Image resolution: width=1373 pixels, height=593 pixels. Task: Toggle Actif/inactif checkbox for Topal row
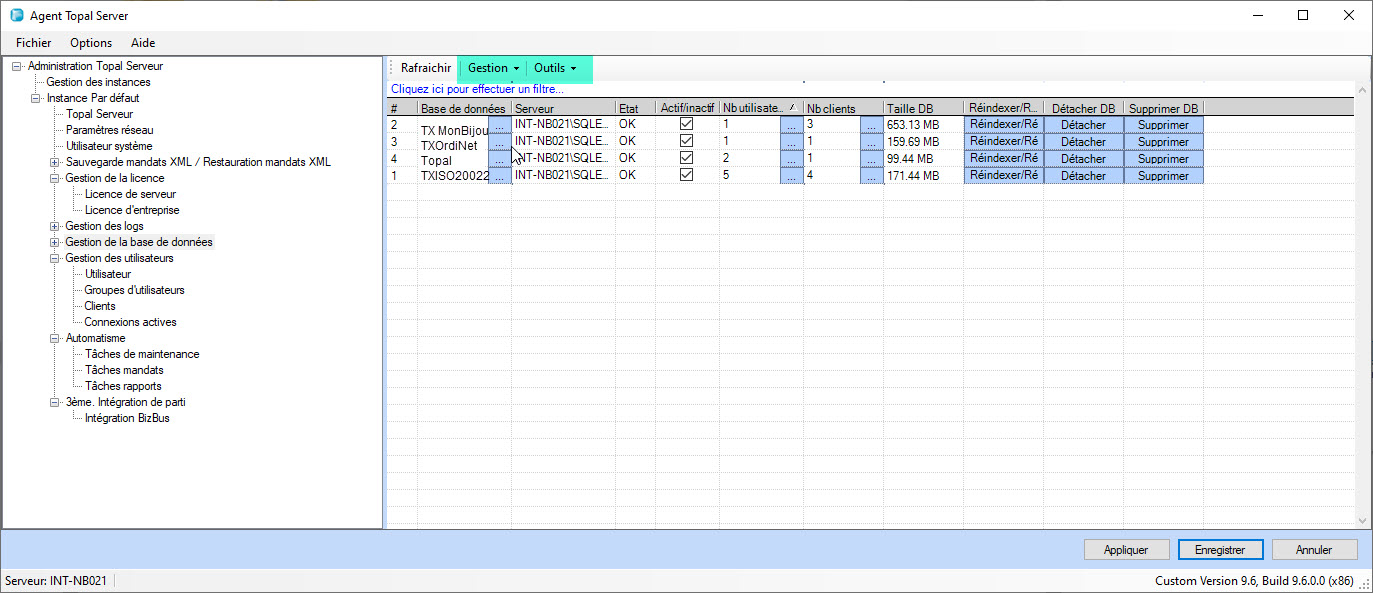(686, 158)
